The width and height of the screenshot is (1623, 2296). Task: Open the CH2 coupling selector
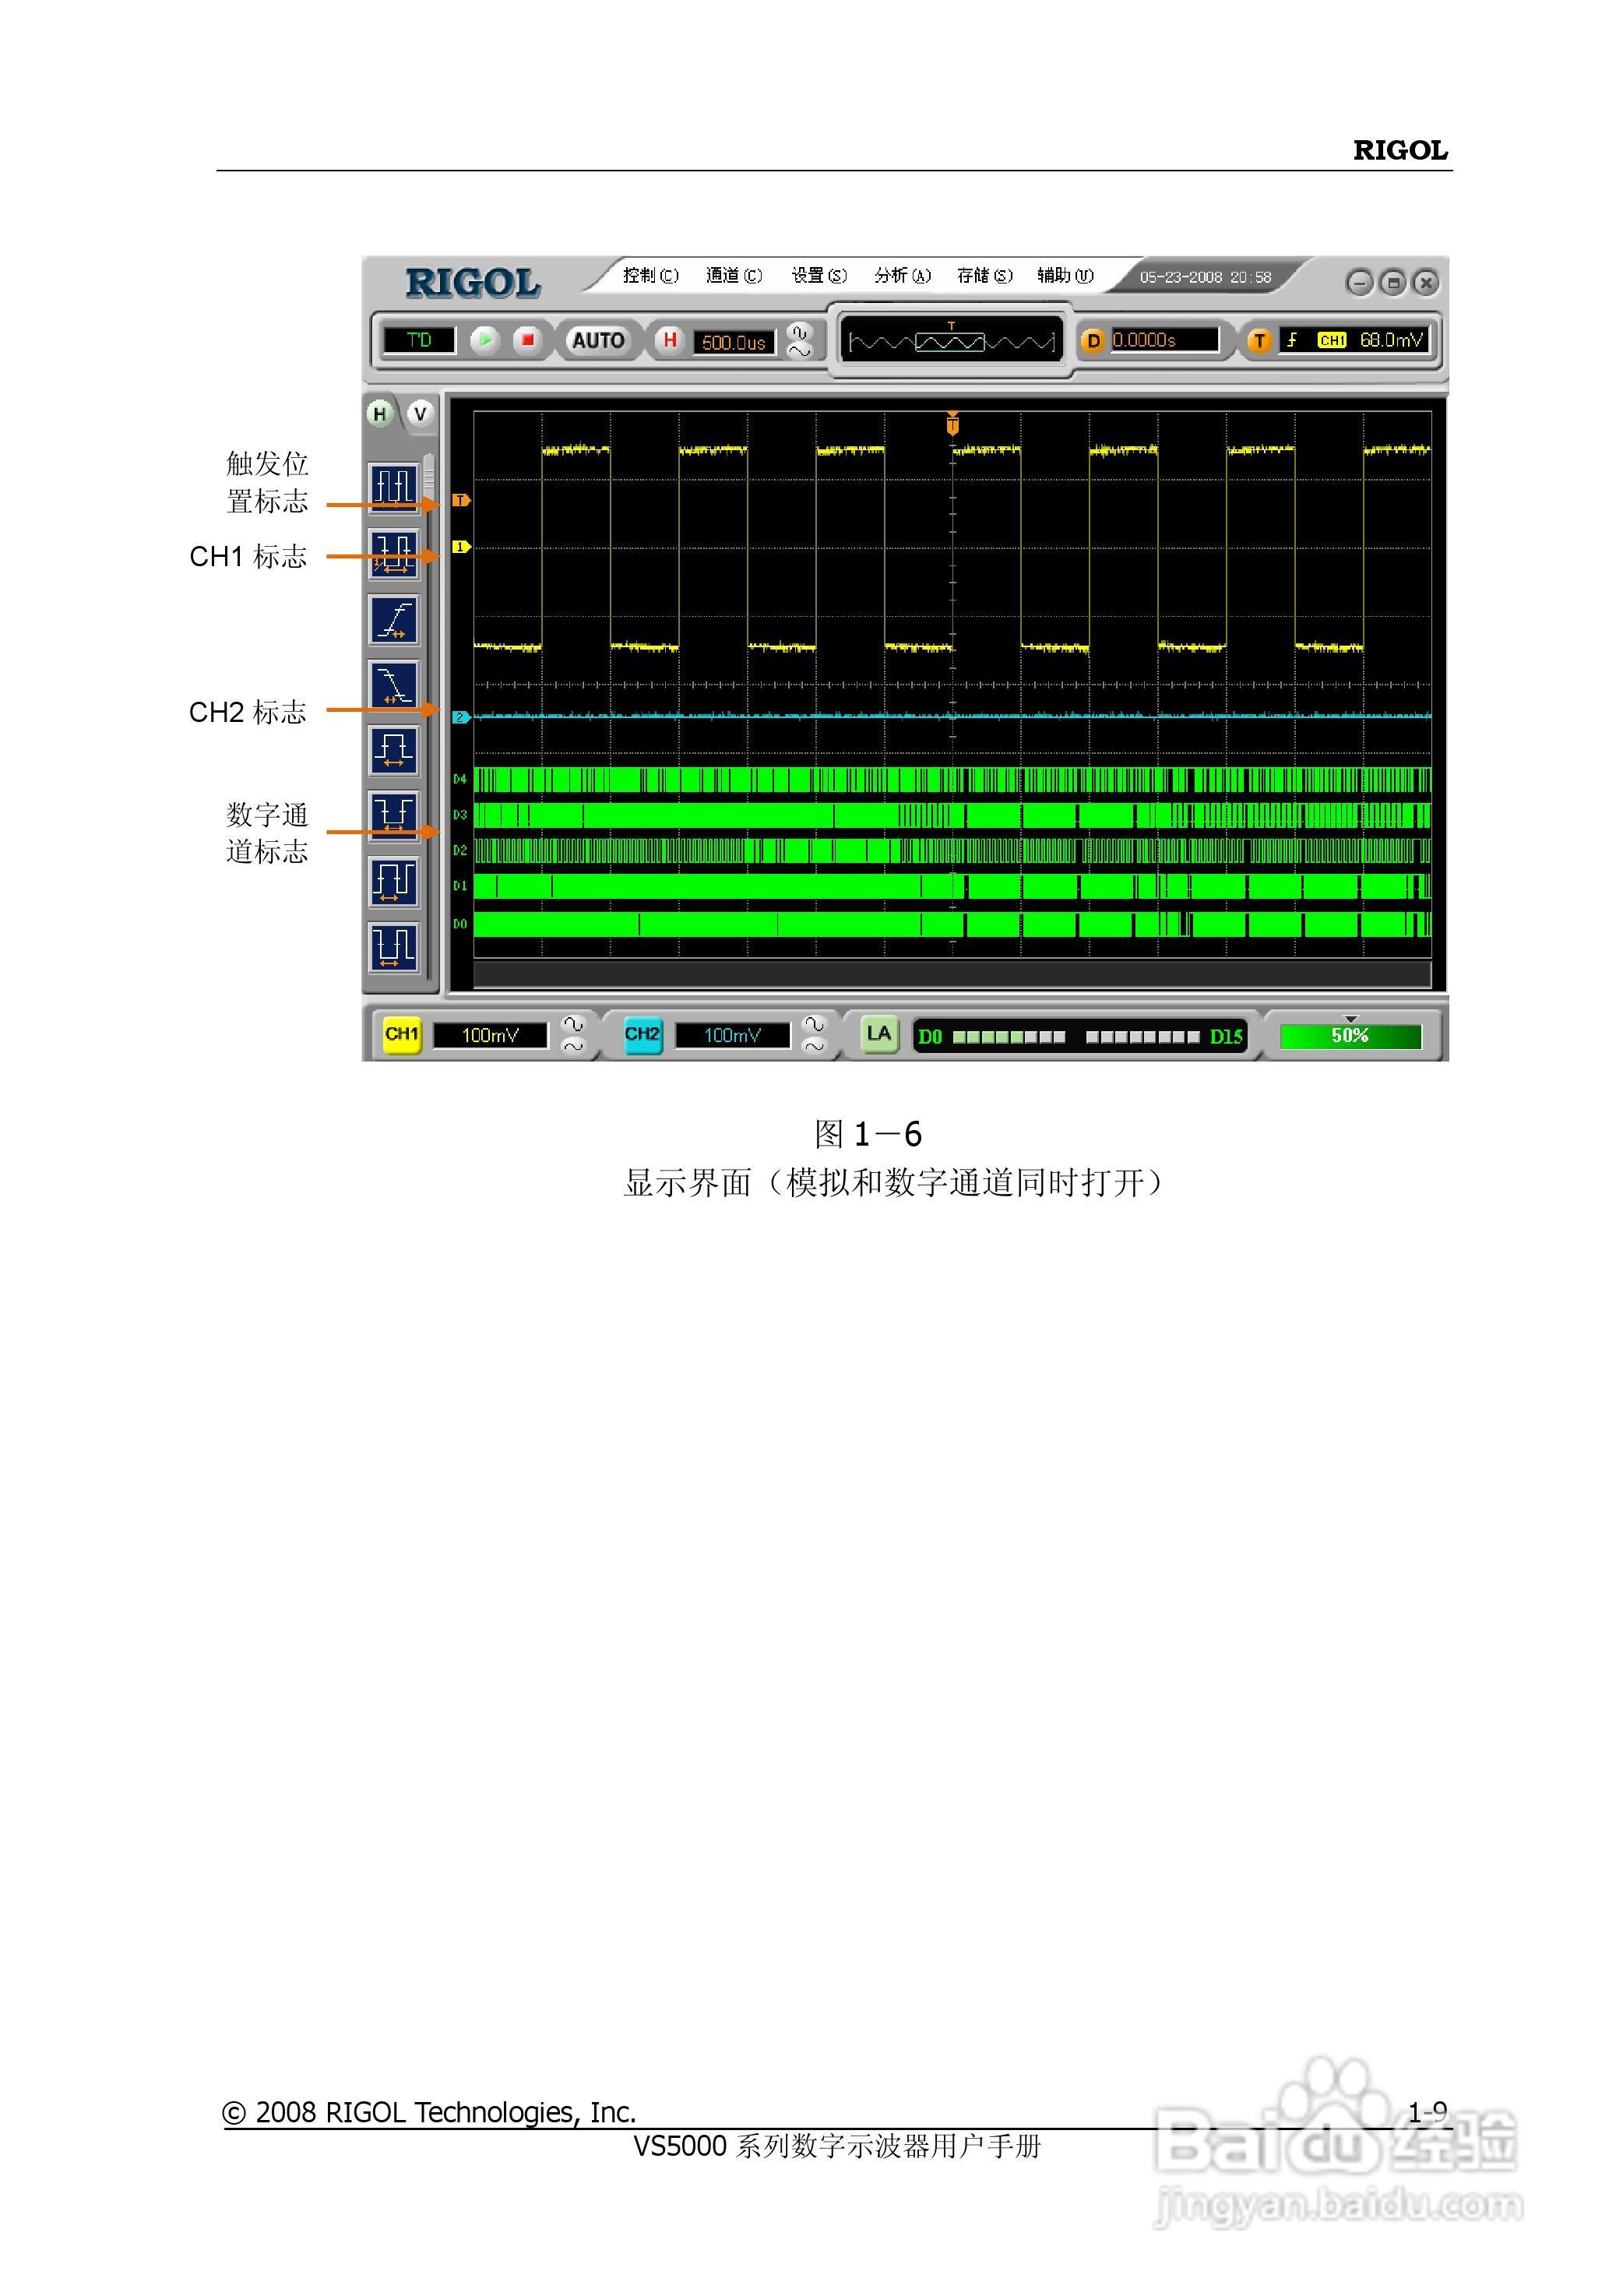pos(815,1035)
